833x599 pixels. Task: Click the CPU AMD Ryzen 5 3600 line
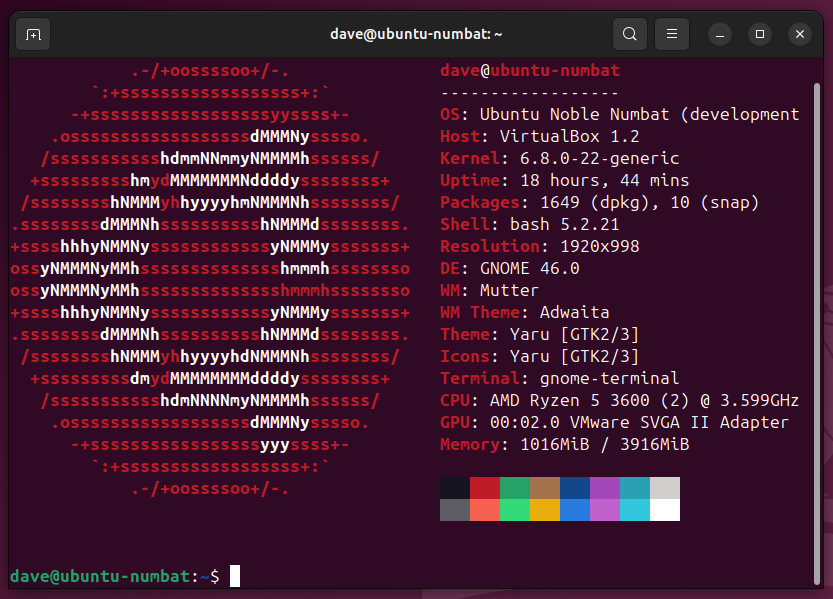pyautogui.click(x=619, y=400)
